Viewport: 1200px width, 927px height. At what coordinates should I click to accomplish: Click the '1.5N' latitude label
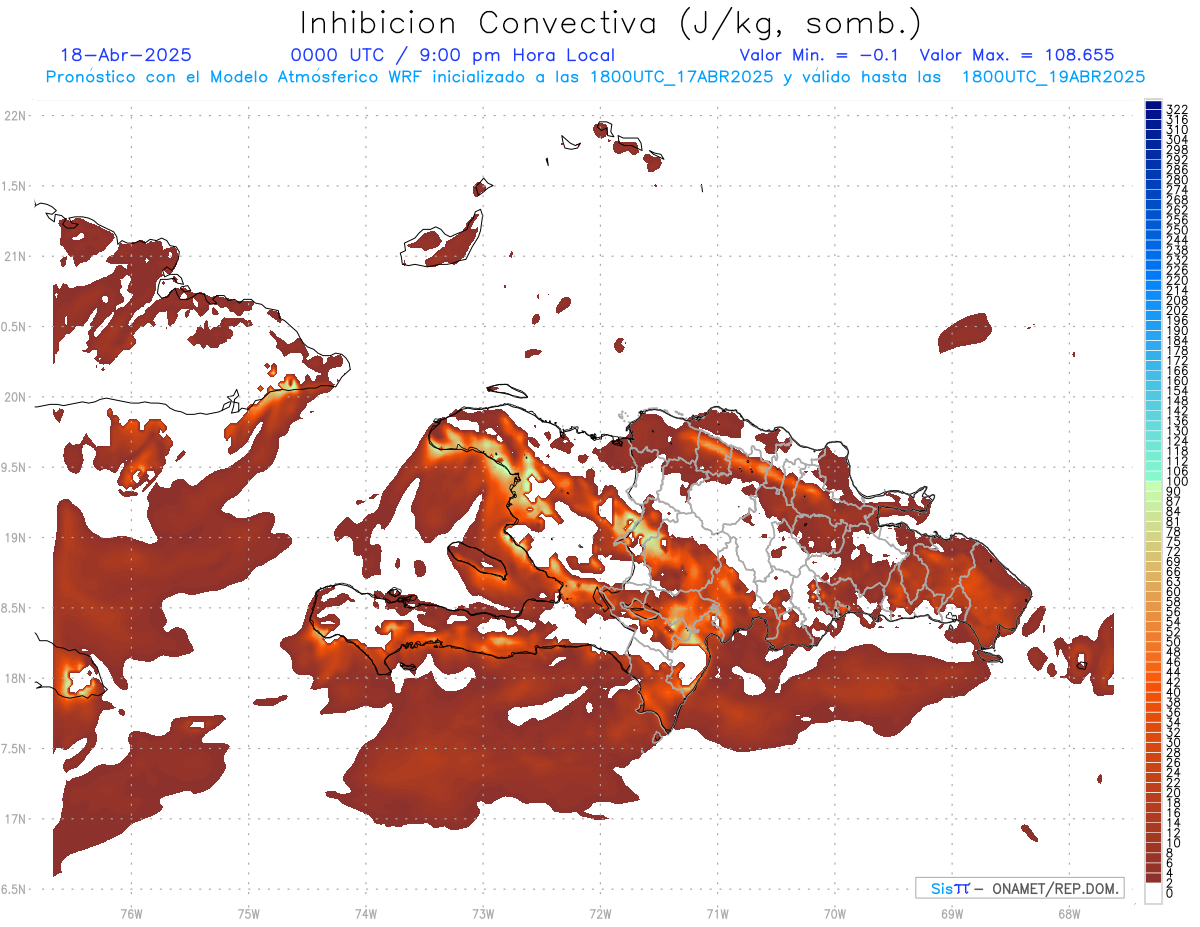(x=14, y=187)
